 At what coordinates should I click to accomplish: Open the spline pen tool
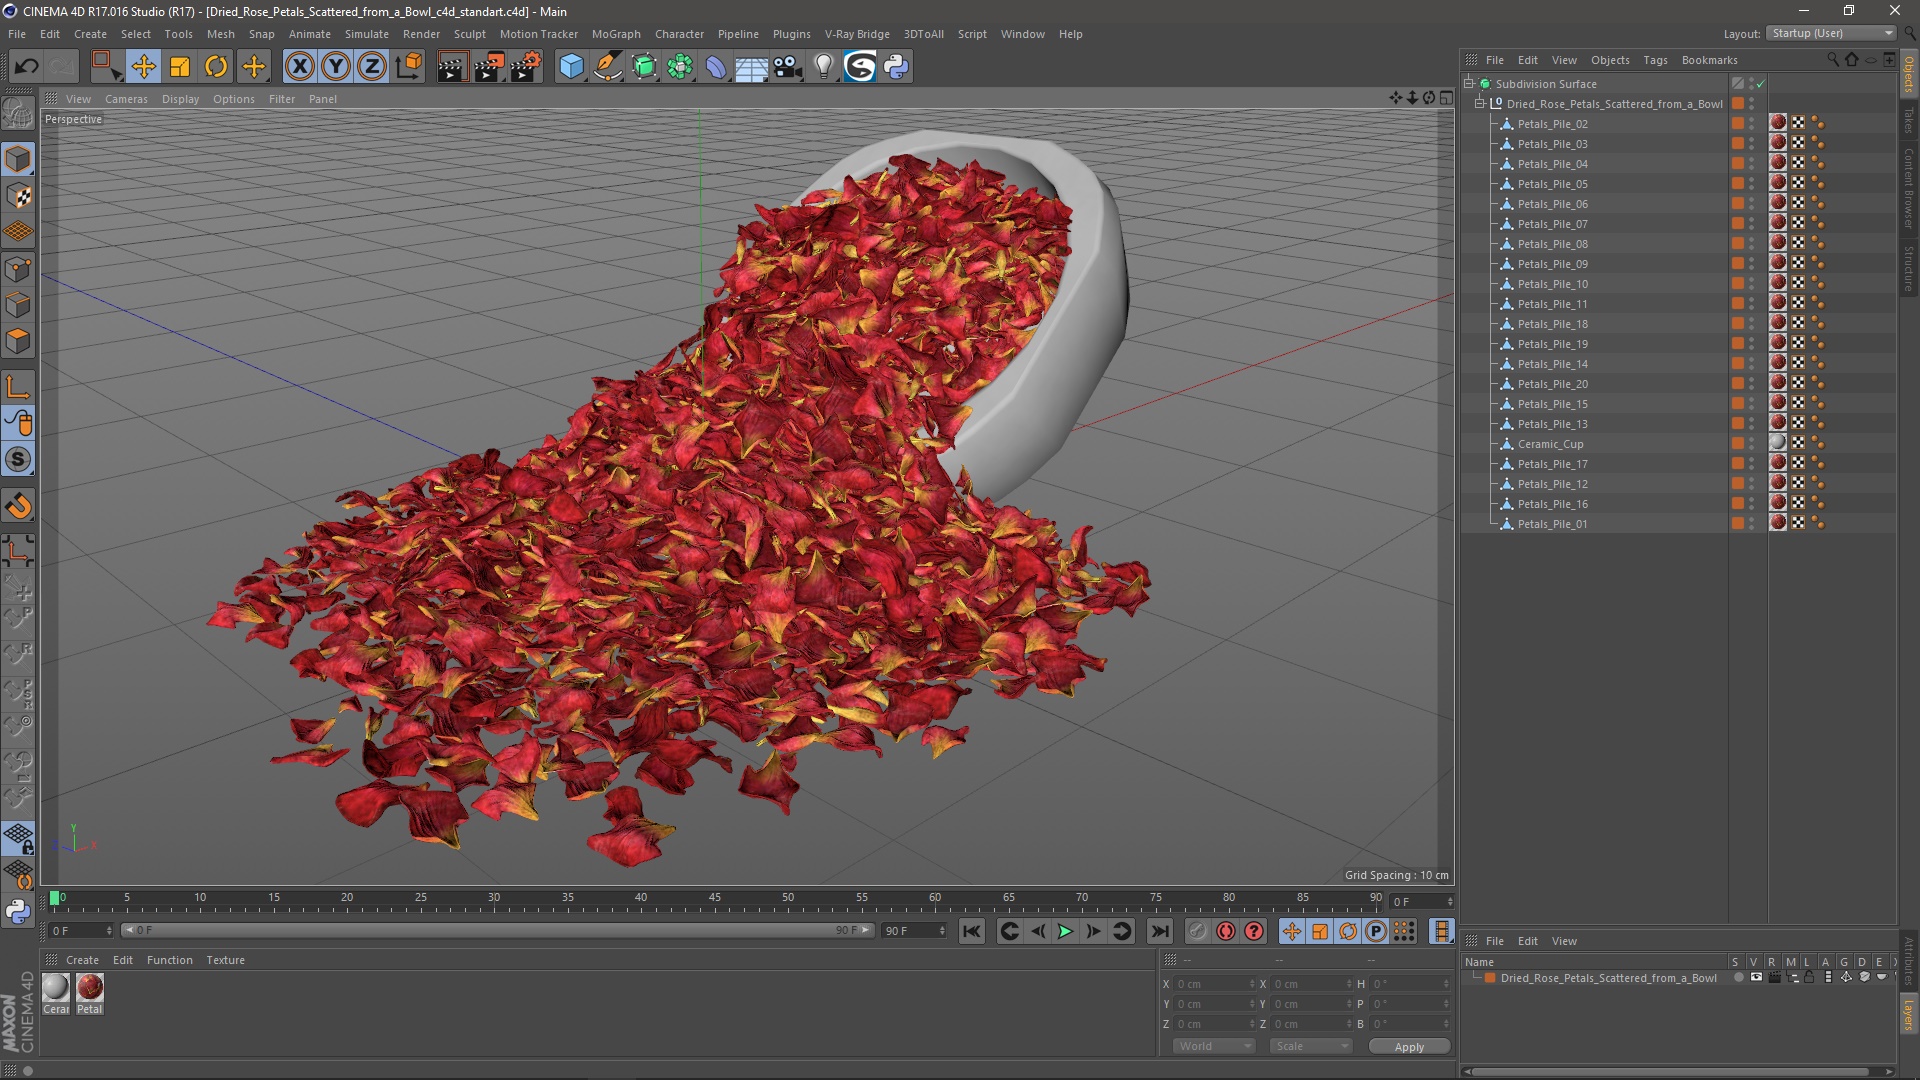point(608,67)
